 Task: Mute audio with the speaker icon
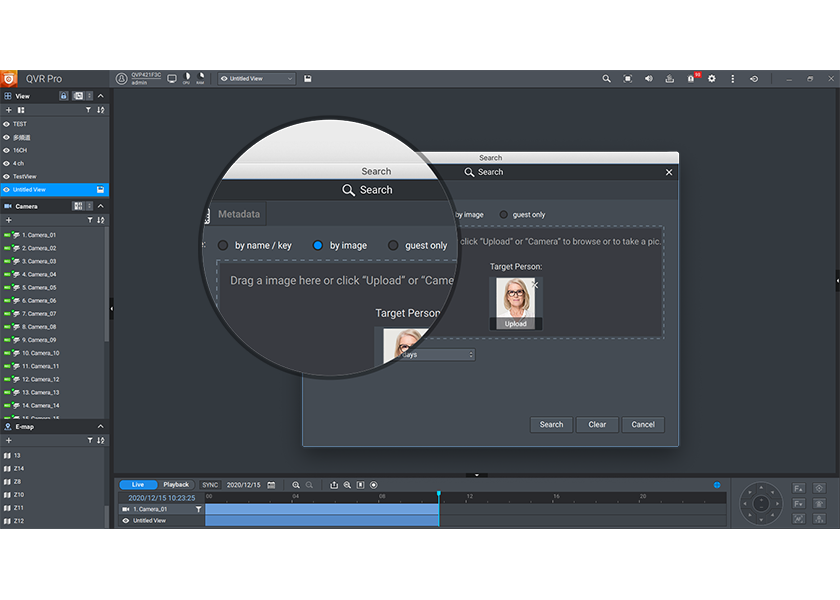[x=648, y=78]
